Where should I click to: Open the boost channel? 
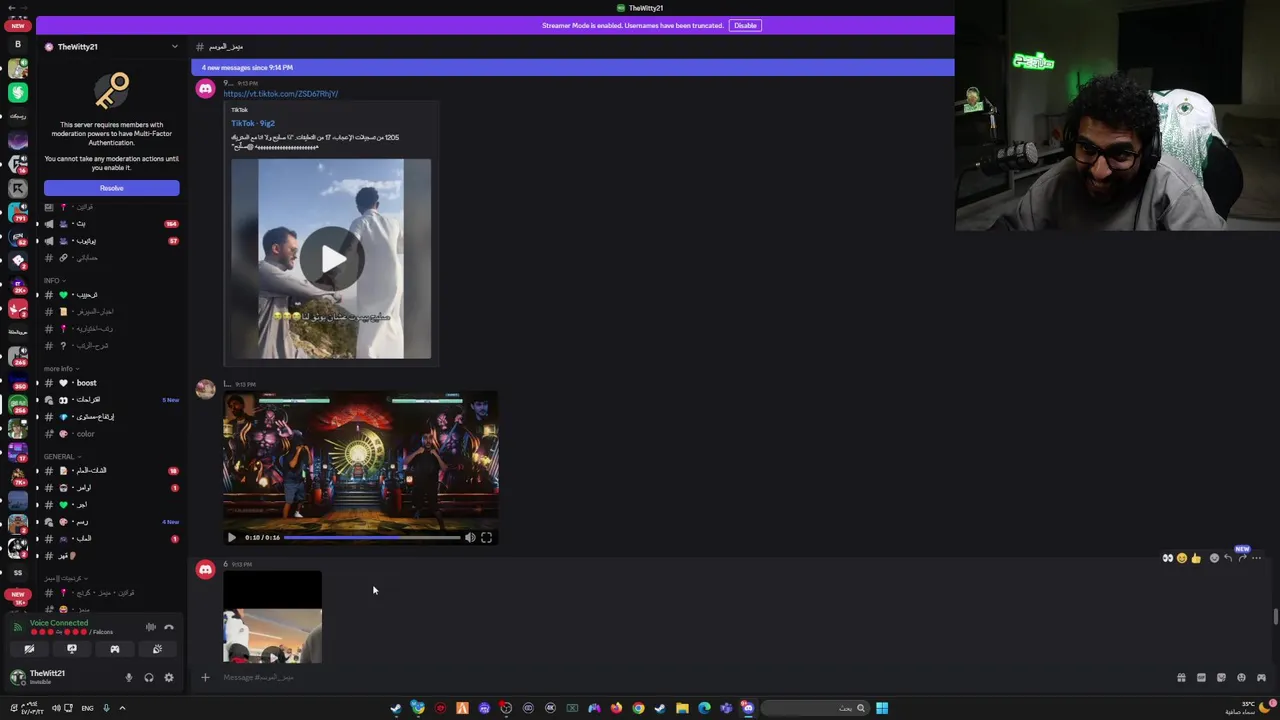click(x=110, y=383)
